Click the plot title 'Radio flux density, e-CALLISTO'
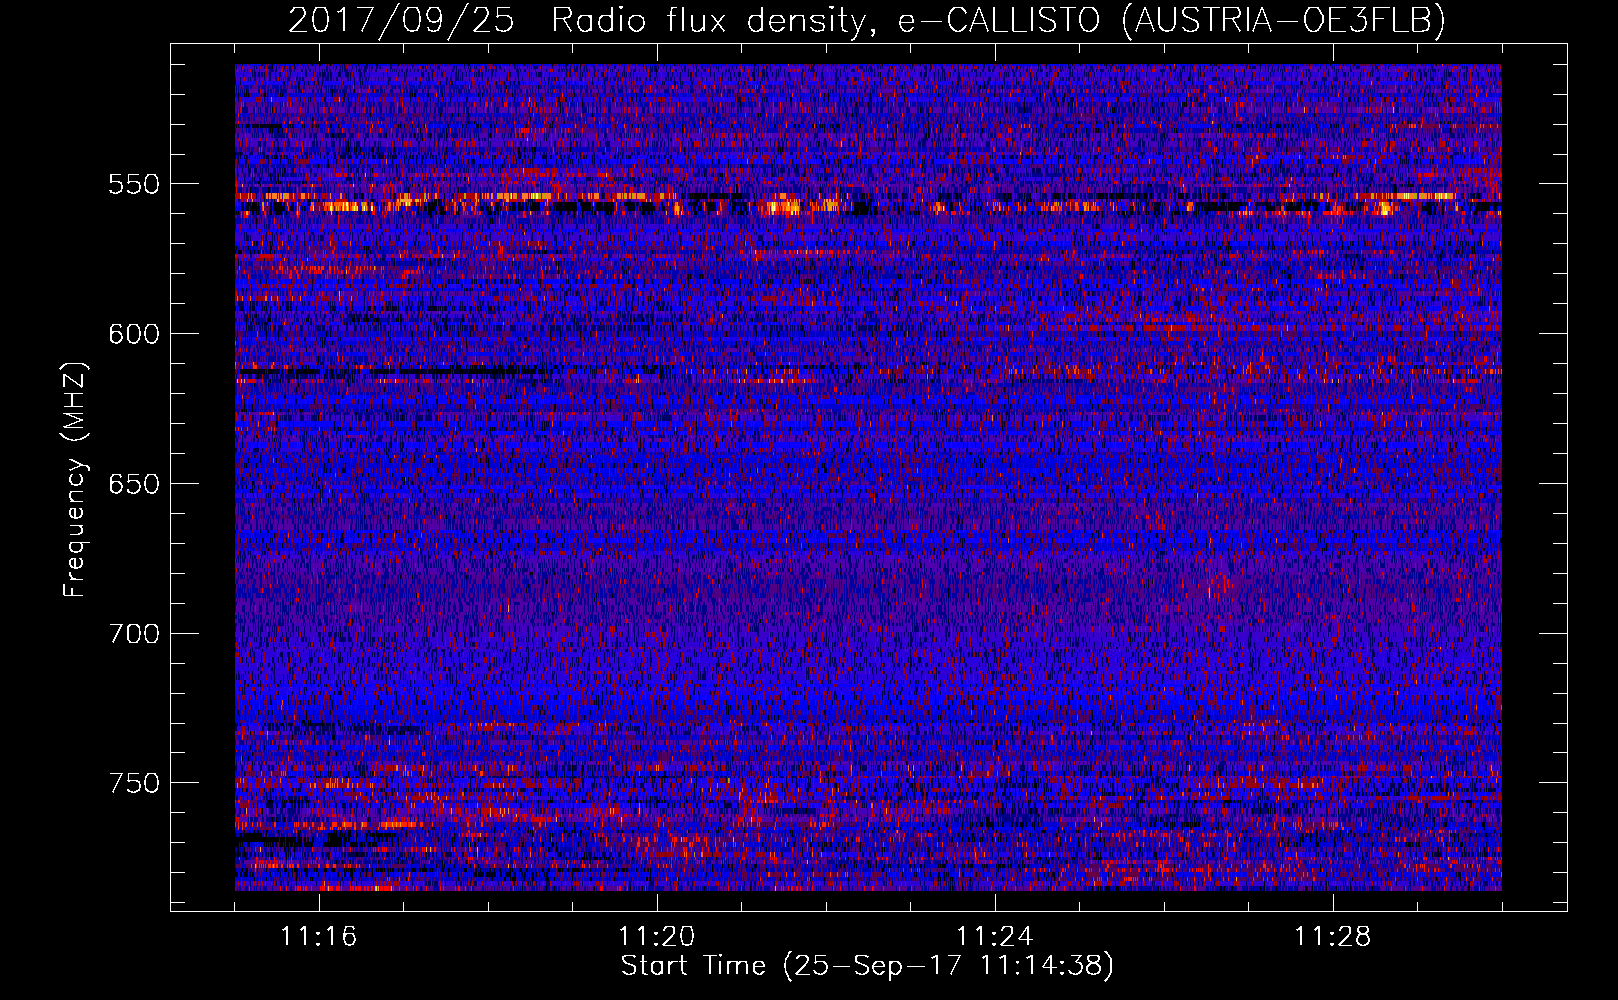 click(x=826, y=20)
